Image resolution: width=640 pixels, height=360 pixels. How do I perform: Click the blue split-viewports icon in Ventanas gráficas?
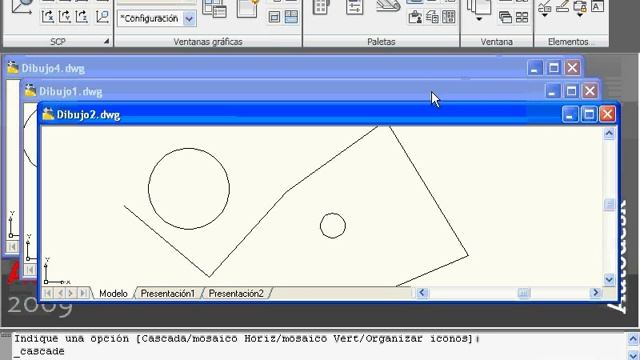tap(291, 17)
